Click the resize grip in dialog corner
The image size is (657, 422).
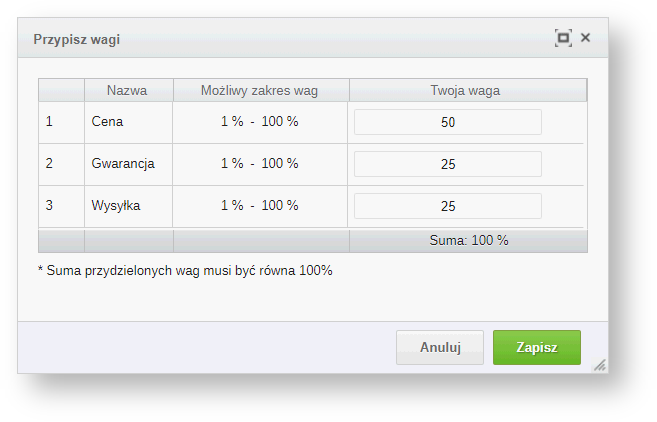coord(600,366)
